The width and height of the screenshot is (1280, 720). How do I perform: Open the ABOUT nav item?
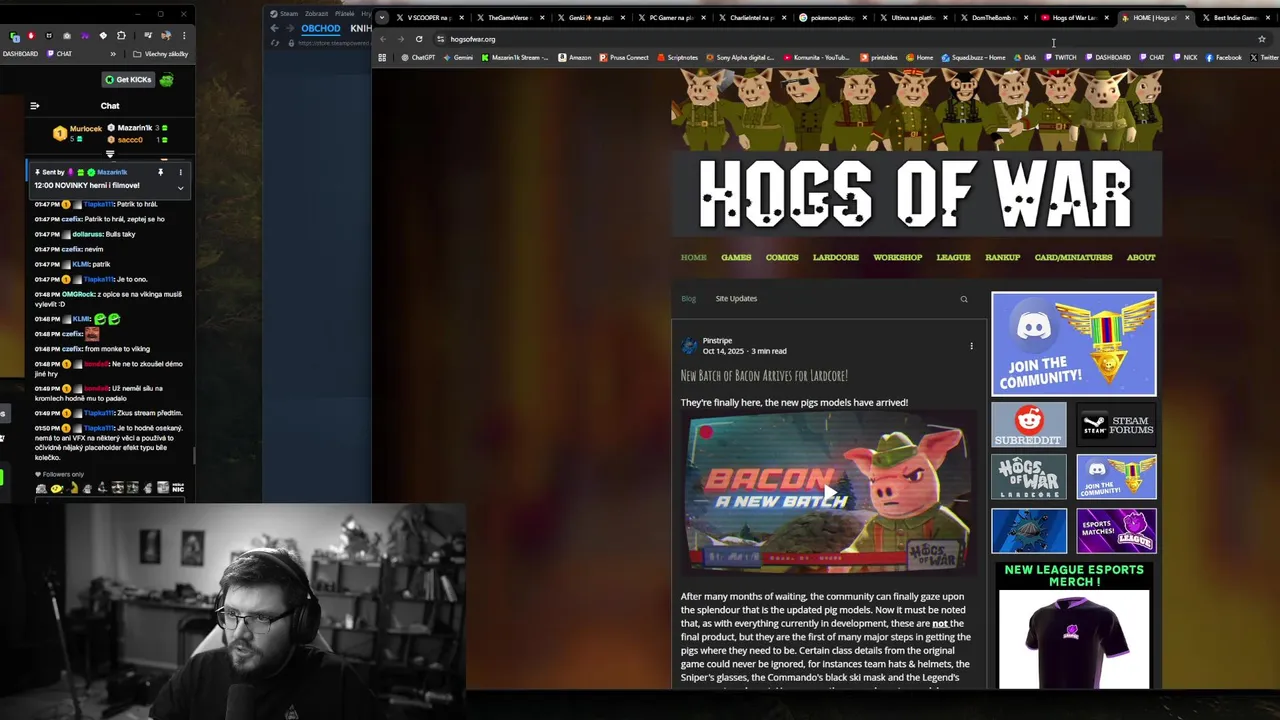click(1141, 258)
